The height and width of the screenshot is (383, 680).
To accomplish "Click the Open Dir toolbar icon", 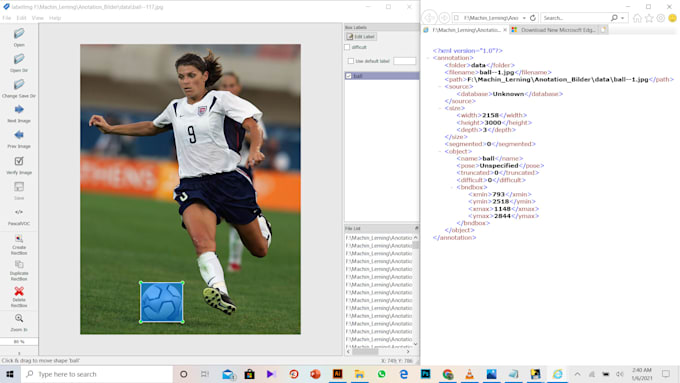I will pos(19,59).
